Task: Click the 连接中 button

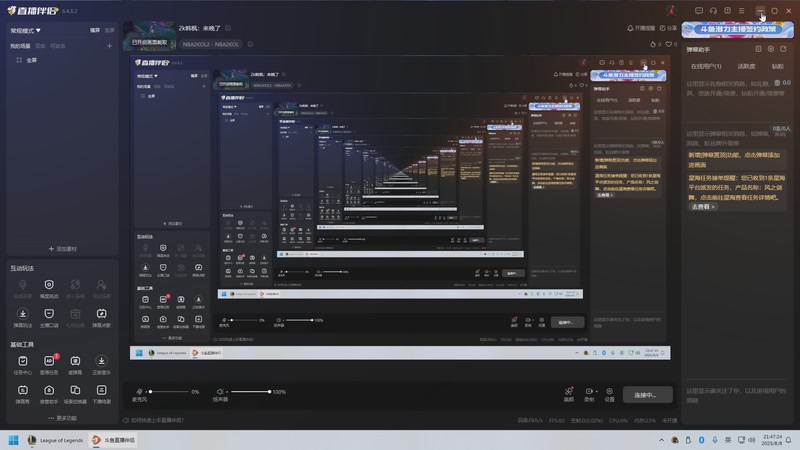Action: (647, 395)
